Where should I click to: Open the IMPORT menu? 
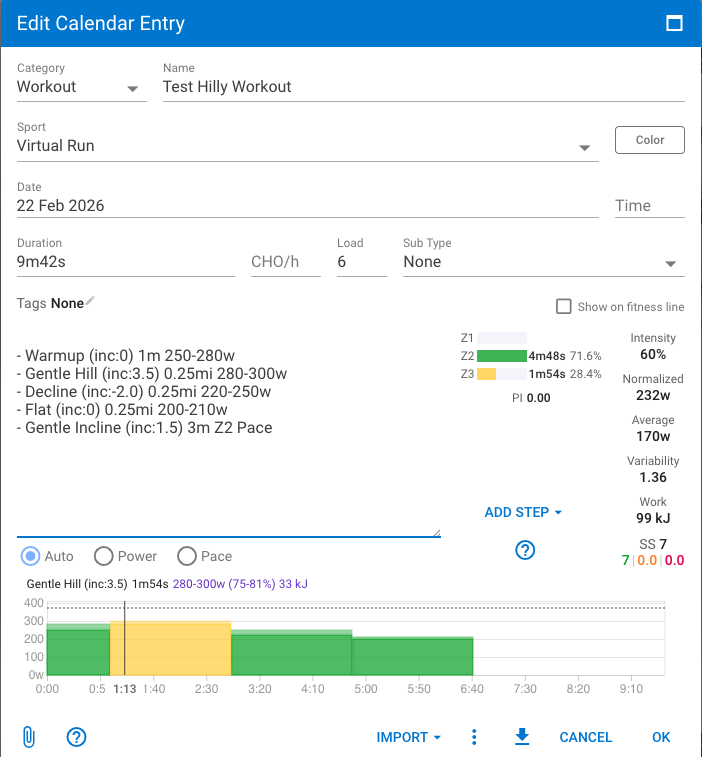(x=409, y=737)
